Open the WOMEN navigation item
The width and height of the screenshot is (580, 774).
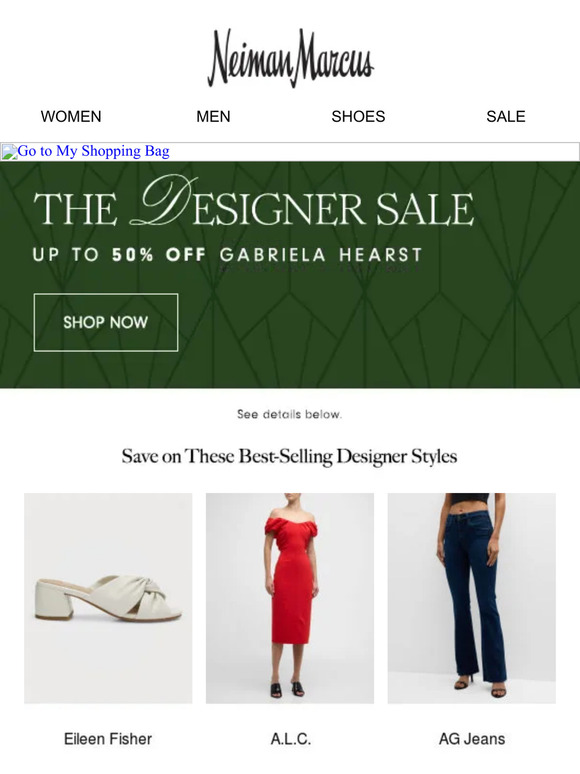pos(71,116)
